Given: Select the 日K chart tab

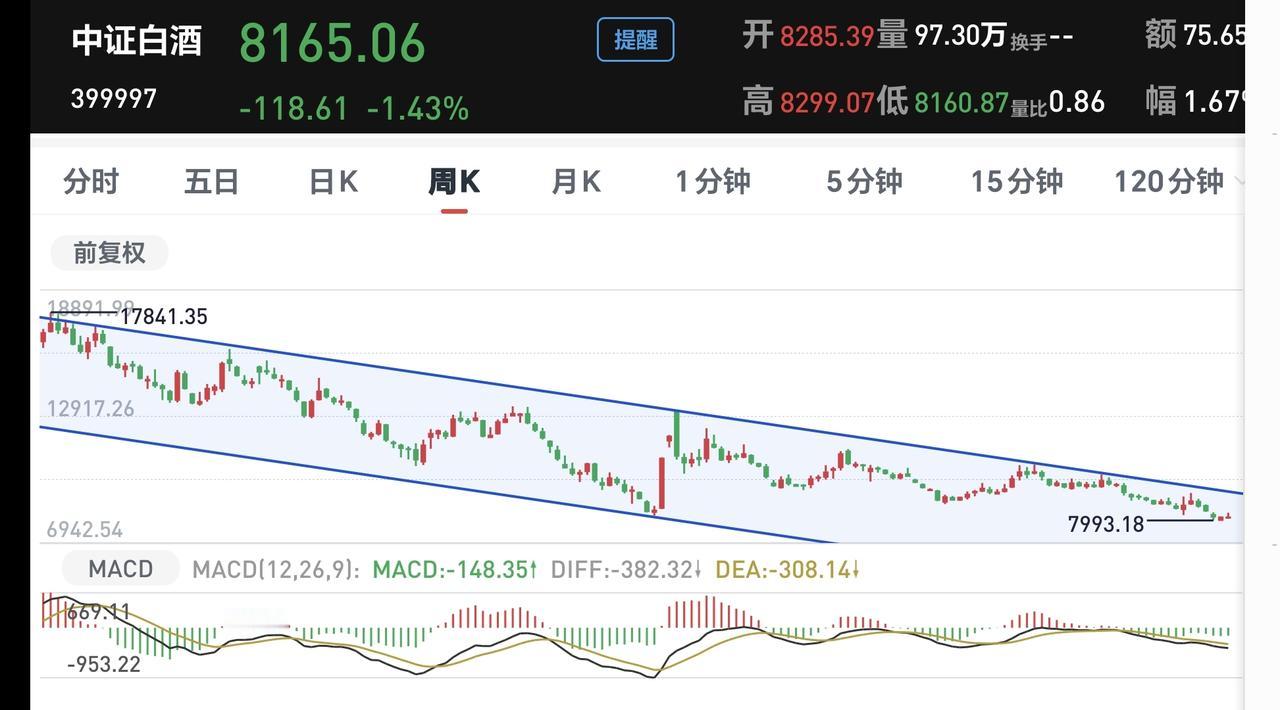Looking at the screenshot, I should click(333, 182).
